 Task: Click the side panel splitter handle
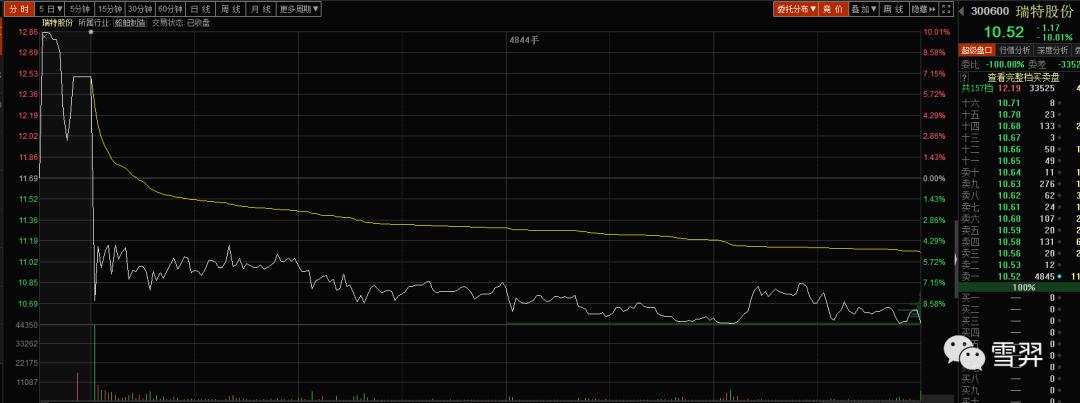point(955,258)
